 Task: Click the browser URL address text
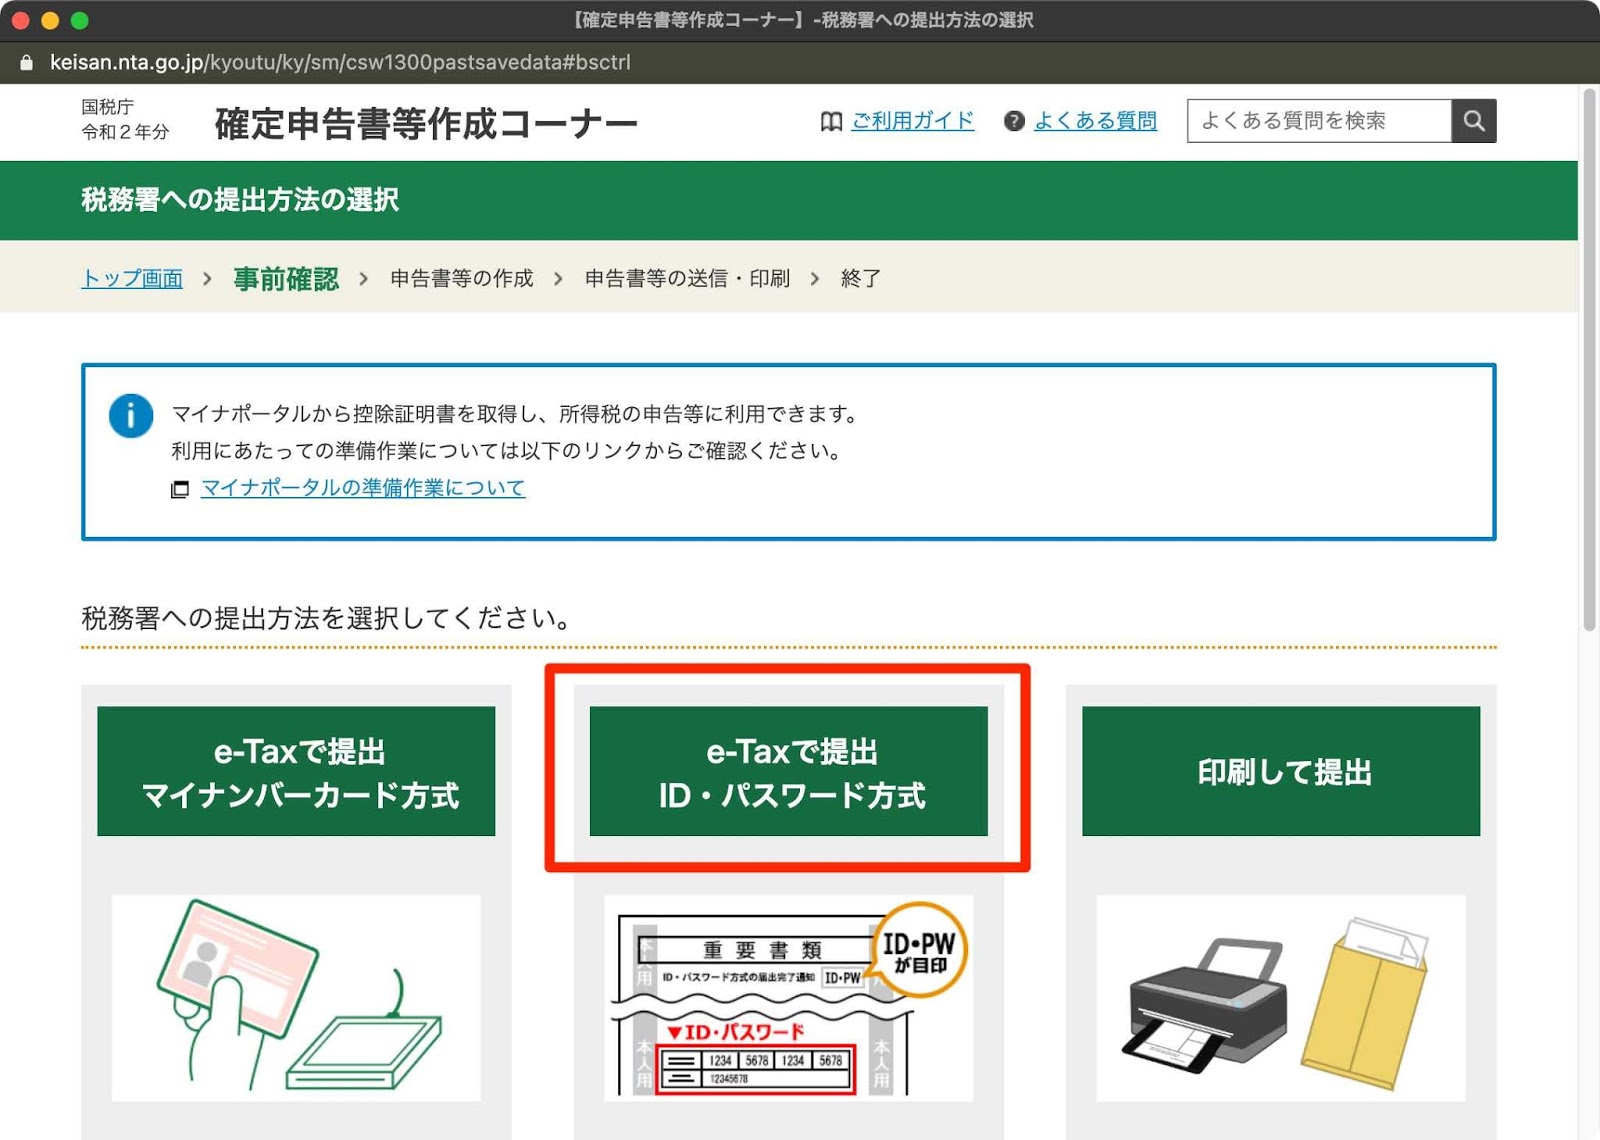pyautogui.click(x=340, y=62)
